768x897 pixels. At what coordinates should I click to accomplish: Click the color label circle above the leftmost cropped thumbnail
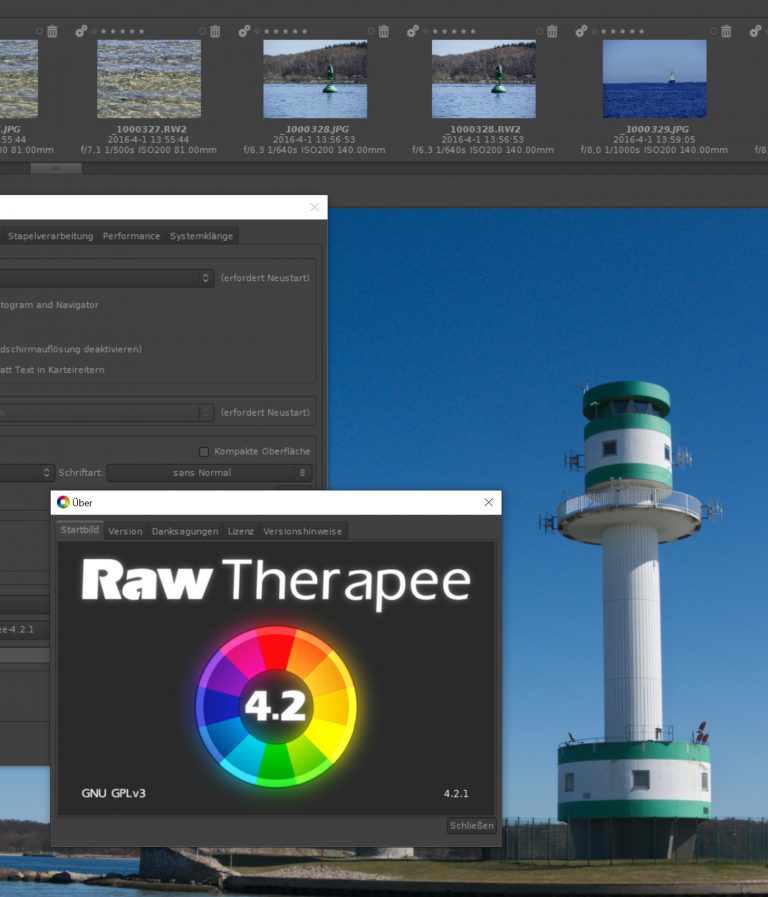(39, 31)
